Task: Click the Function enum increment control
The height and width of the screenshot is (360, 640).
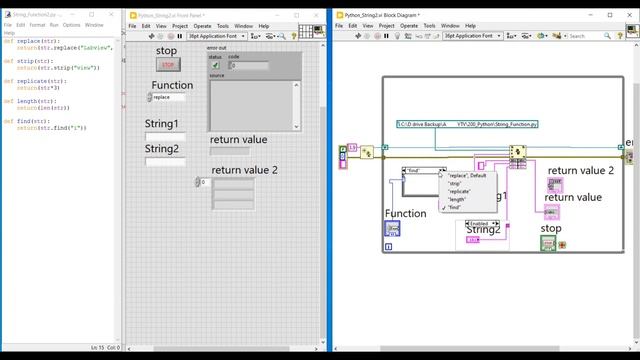Action: [x=149, y=95]
